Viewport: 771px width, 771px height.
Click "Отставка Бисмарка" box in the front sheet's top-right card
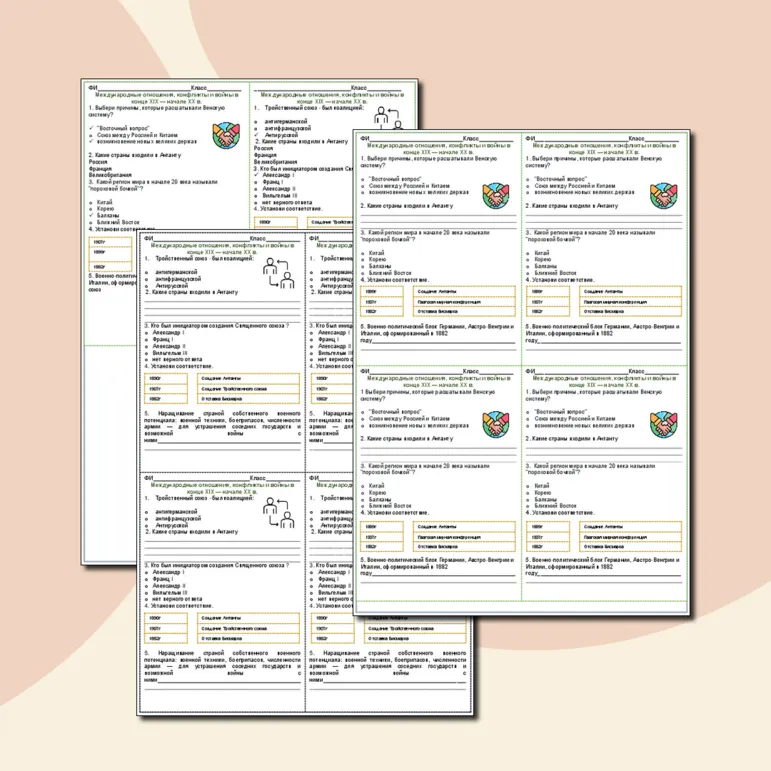click(x=630, y=311)
